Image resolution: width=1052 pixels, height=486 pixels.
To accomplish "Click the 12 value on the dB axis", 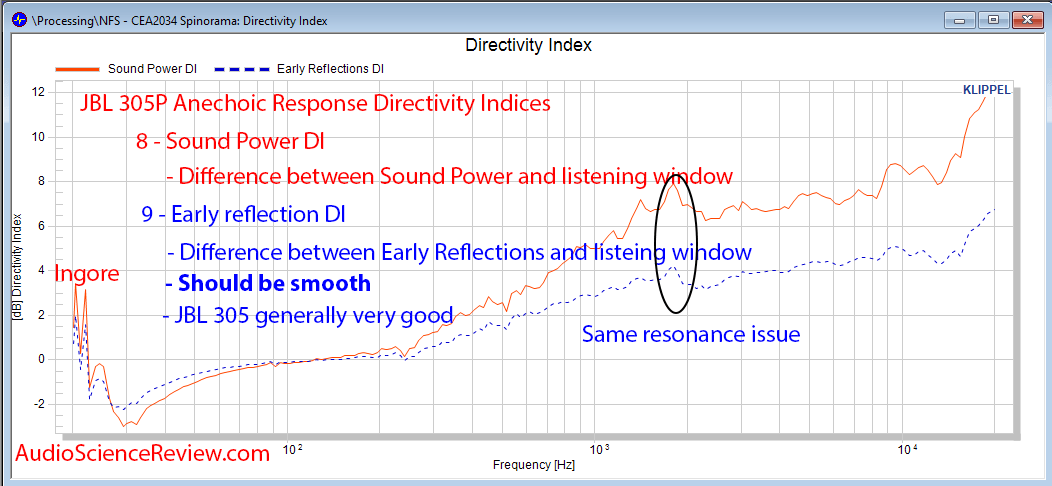I will pyautogui.click(x=37, y=92).
